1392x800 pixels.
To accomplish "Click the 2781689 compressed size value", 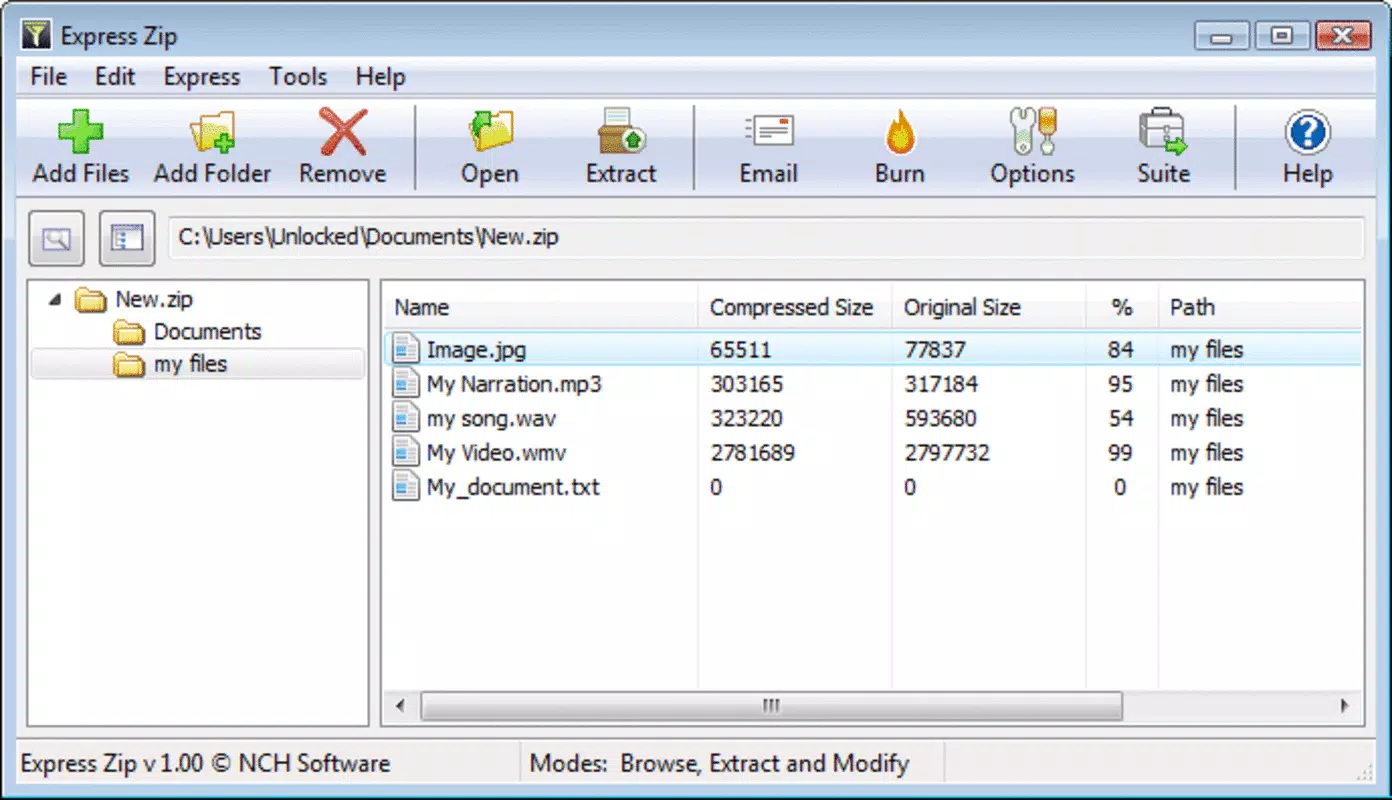I will (752, 452).
